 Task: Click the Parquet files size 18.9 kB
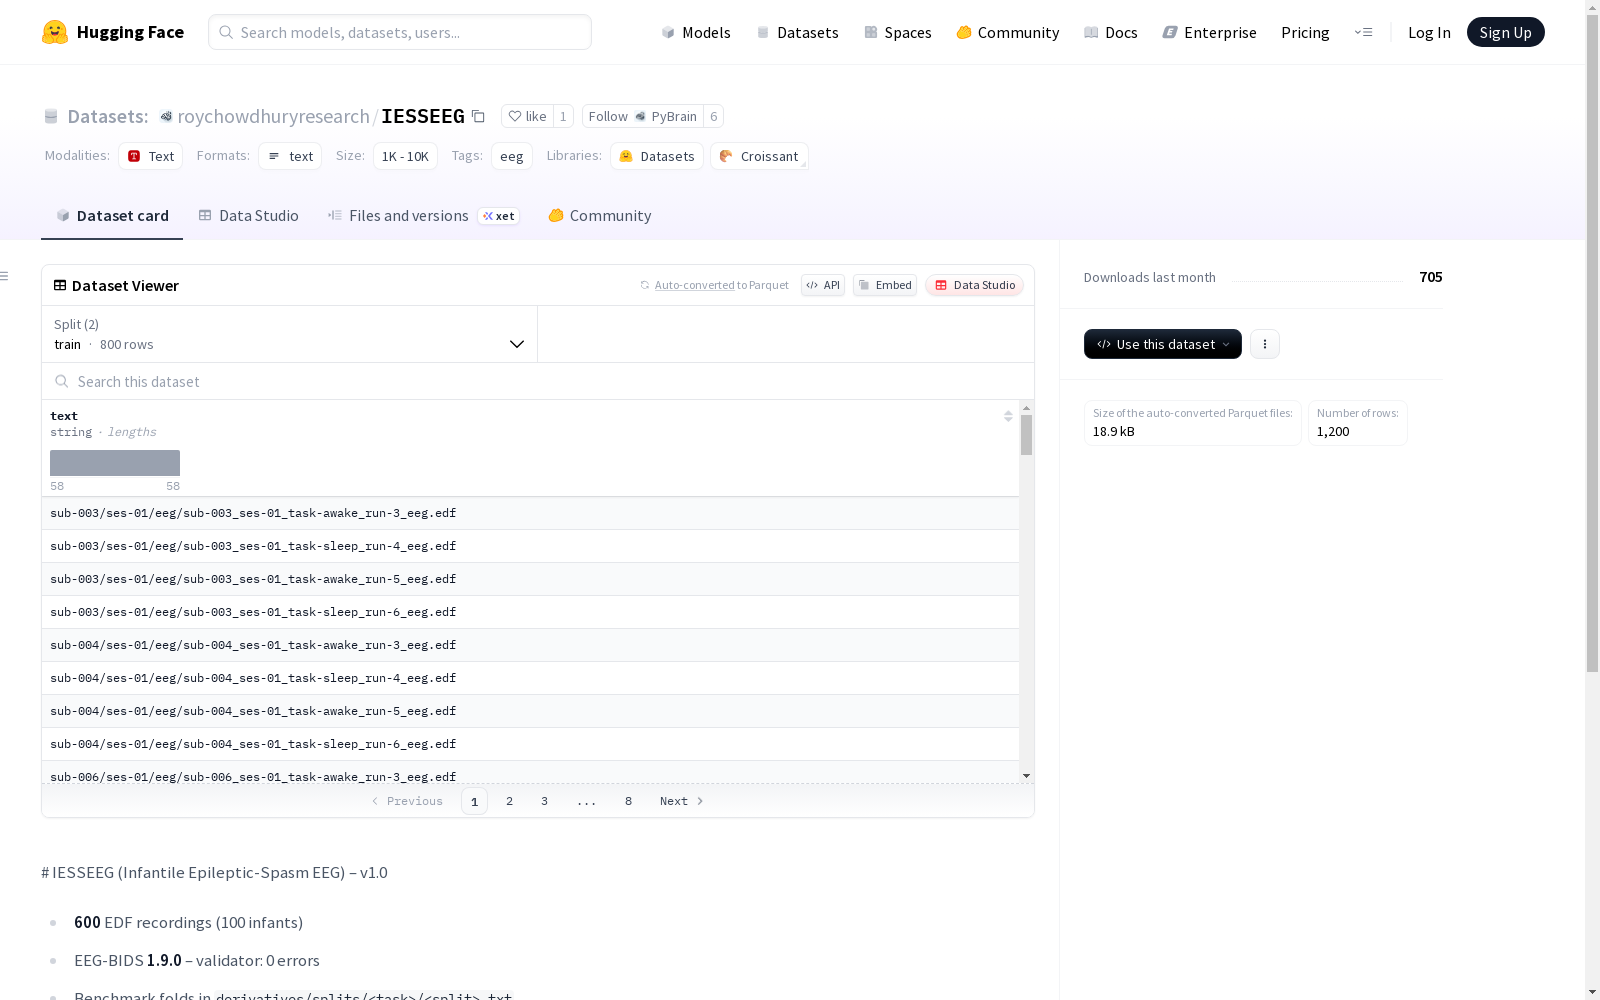point(1113,432)
